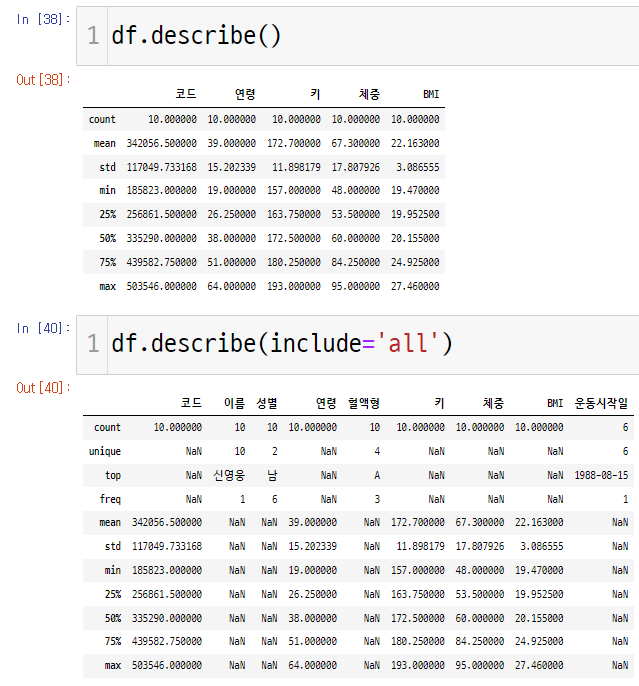Click min 키 value 157.000000 in Out[38] table
The height and width of the screenshot is (686, 639).
pyautogui.click(x=293, y=190)
